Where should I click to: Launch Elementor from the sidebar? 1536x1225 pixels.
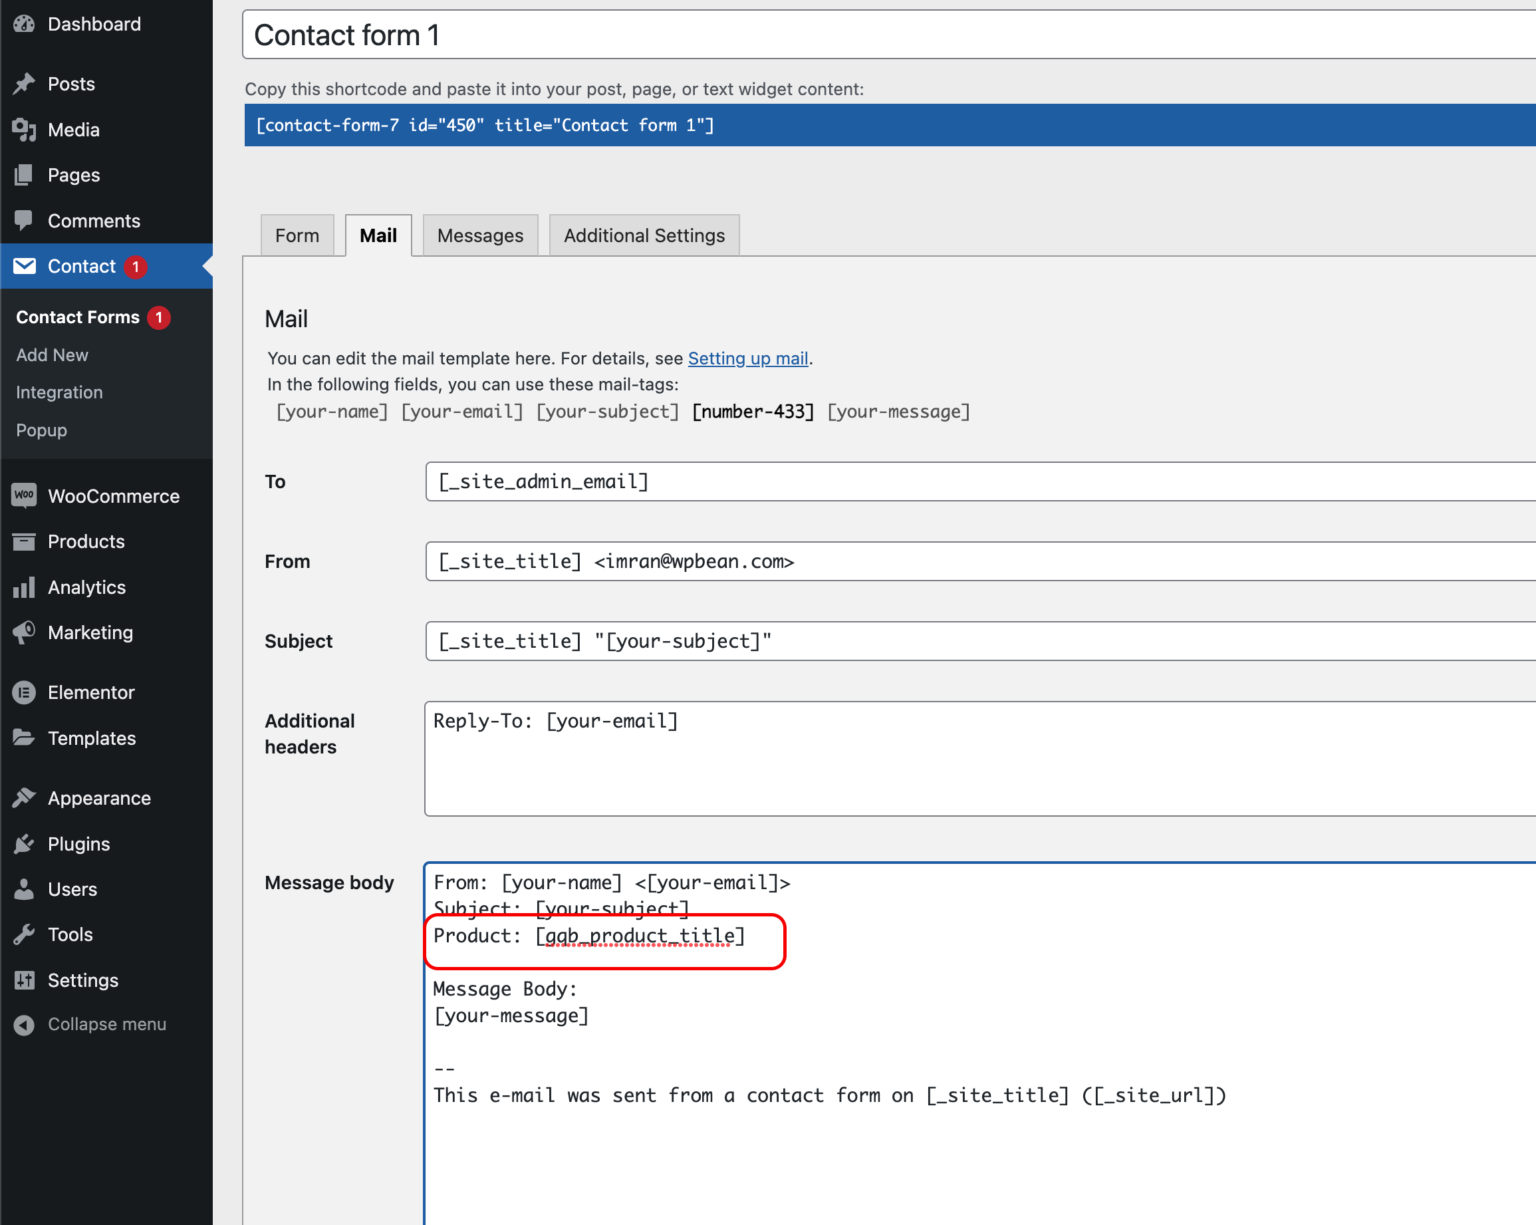pyautogui.click(x=90, y=692)
